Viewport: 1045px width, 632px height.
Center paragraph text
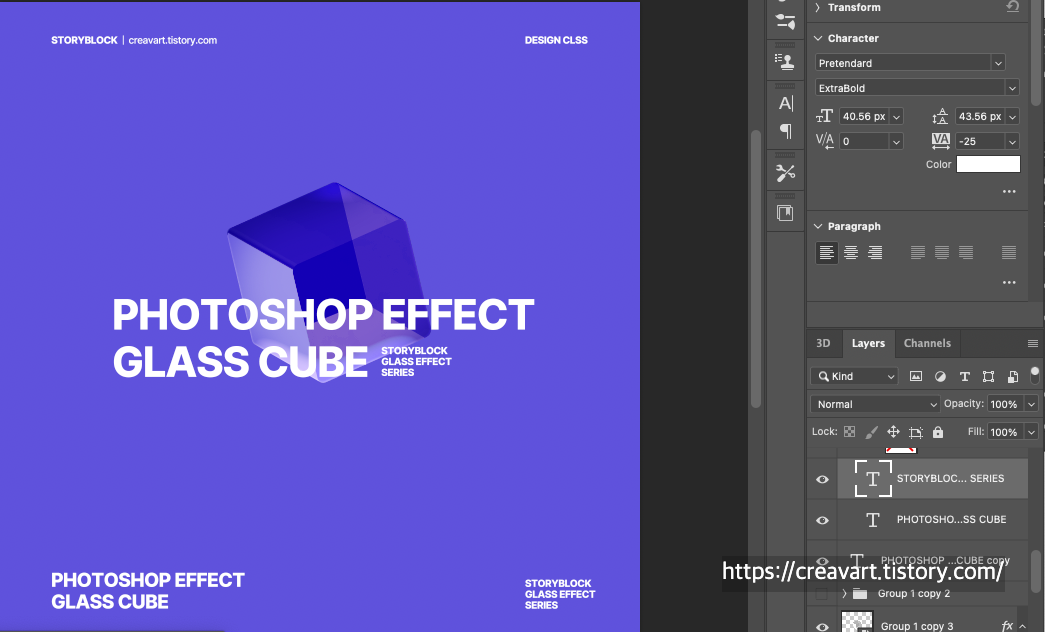click(x=850, y=252)
